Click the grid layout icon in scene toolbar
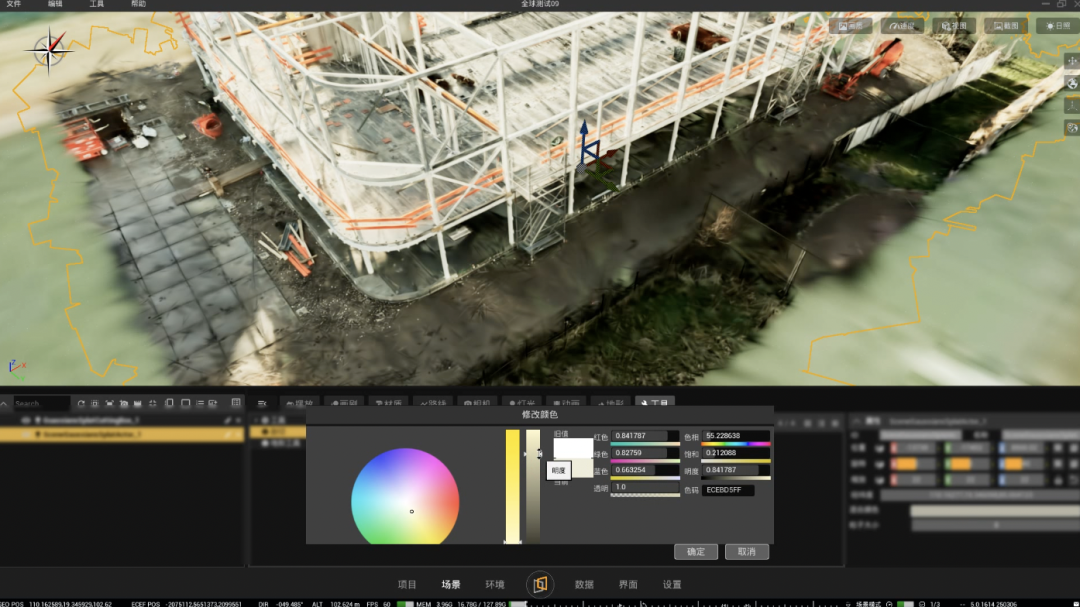1080x607 pixels. pos(236,403)
